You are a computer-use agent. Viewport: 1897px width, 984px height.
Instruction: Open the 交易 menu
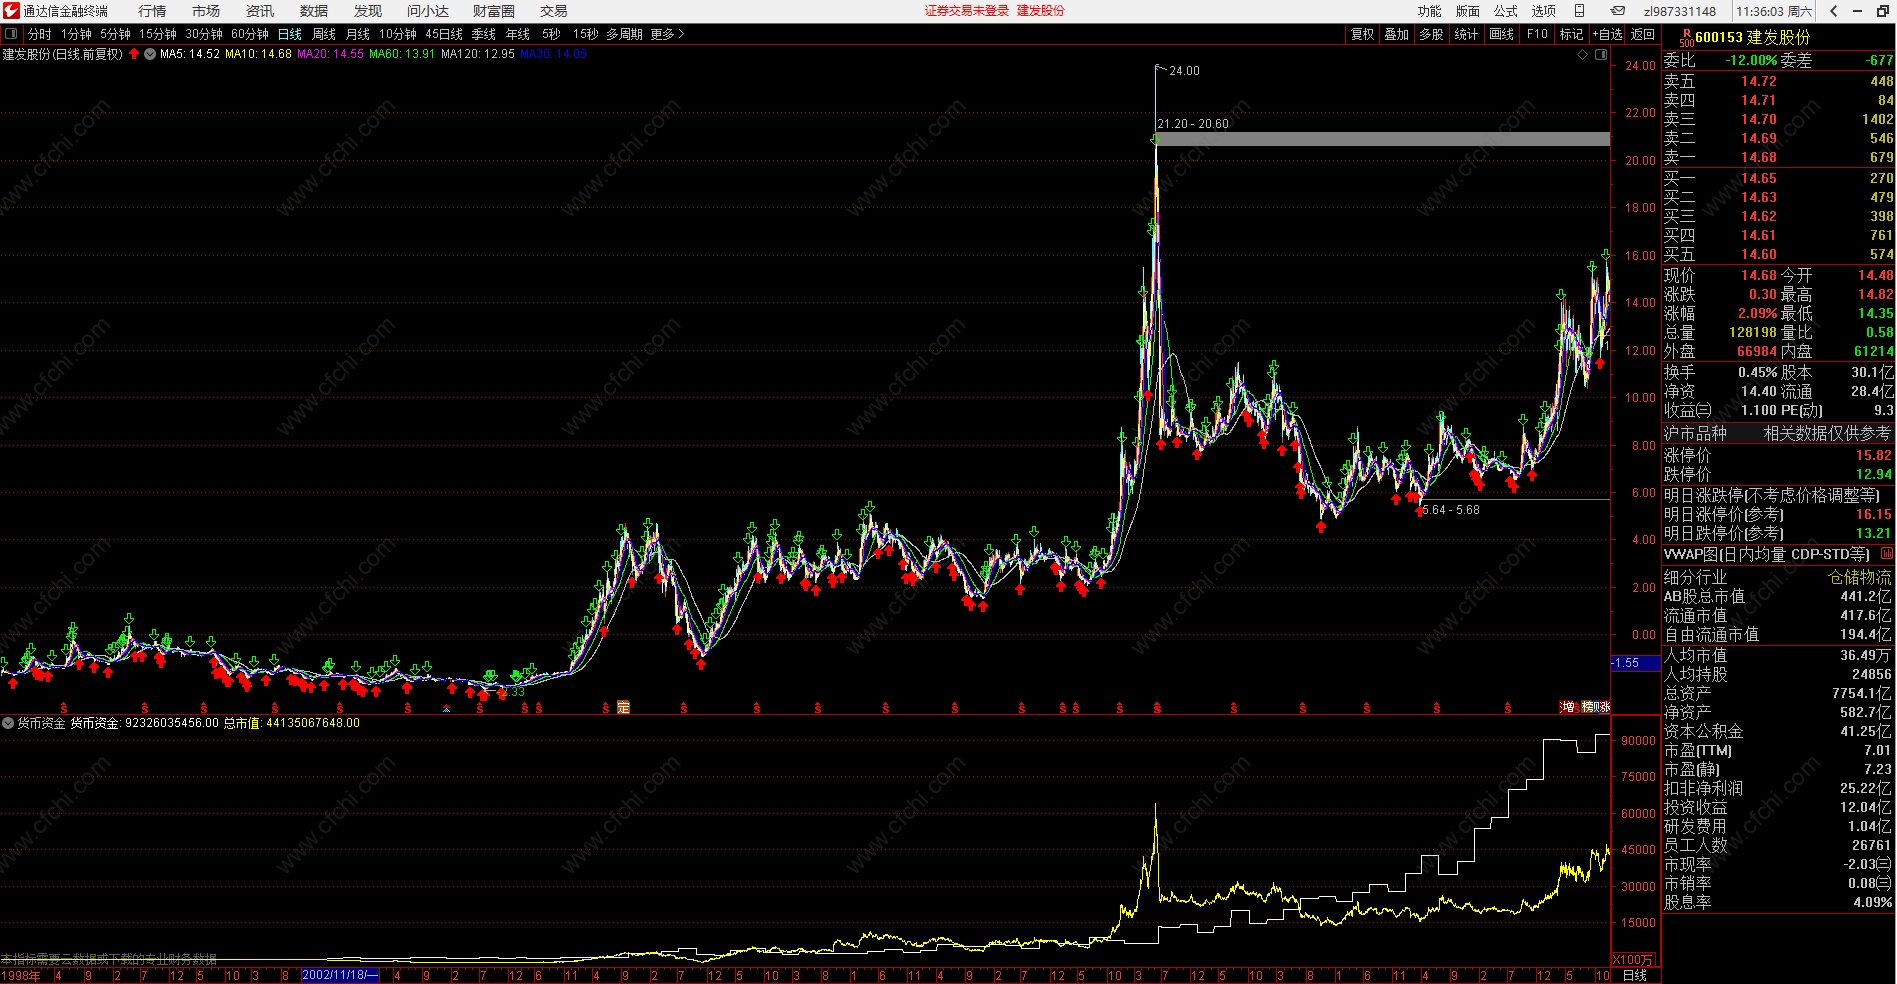pos(554,11)
